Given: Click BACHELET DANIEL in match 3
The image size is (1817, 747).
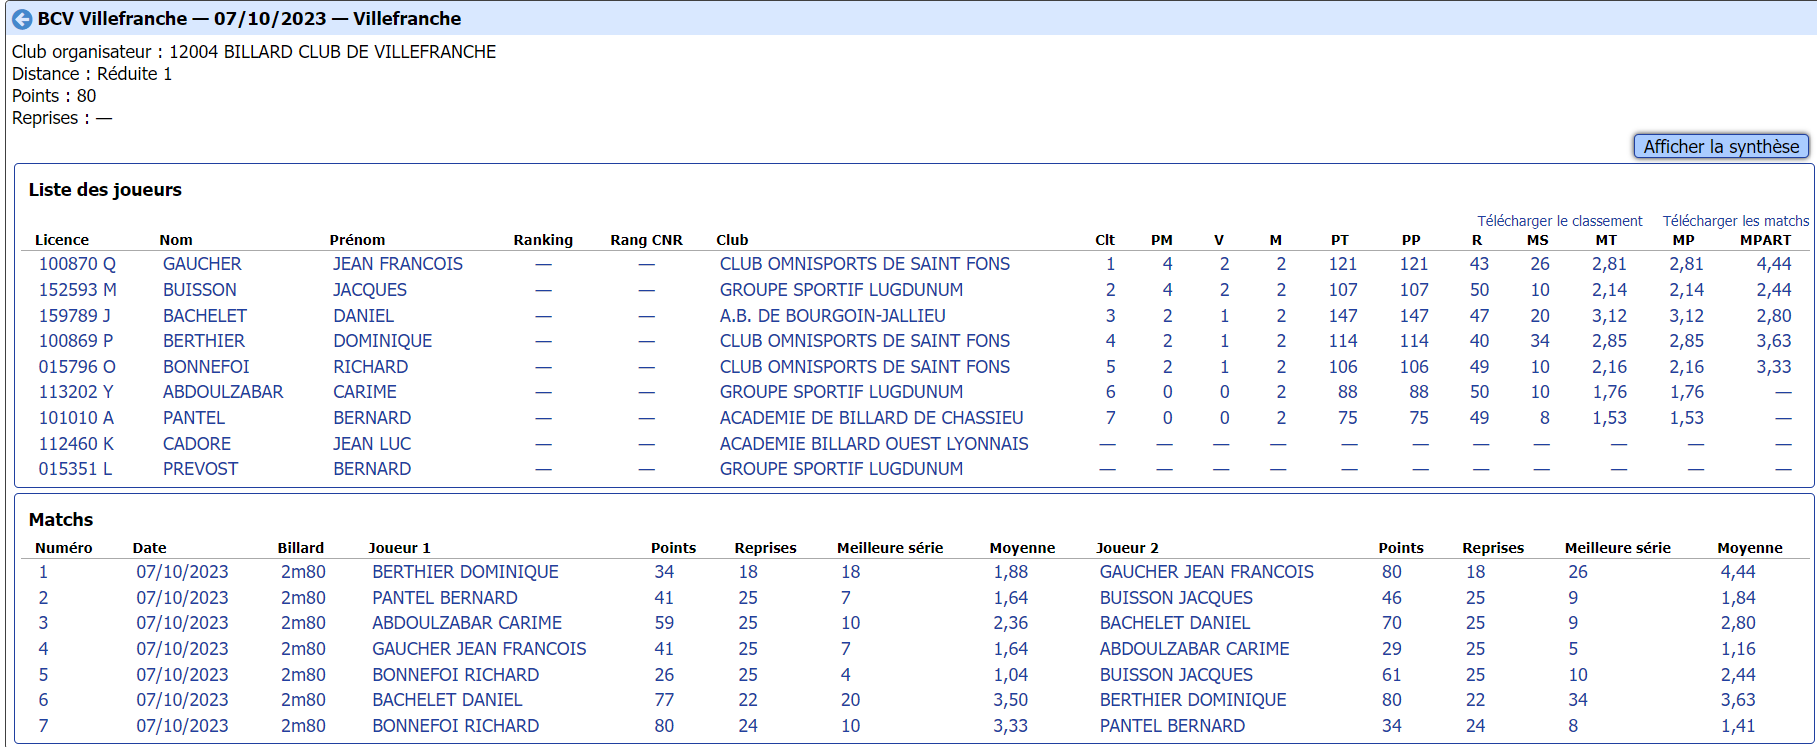Looking at the screenshot, I should [1175, 623].
